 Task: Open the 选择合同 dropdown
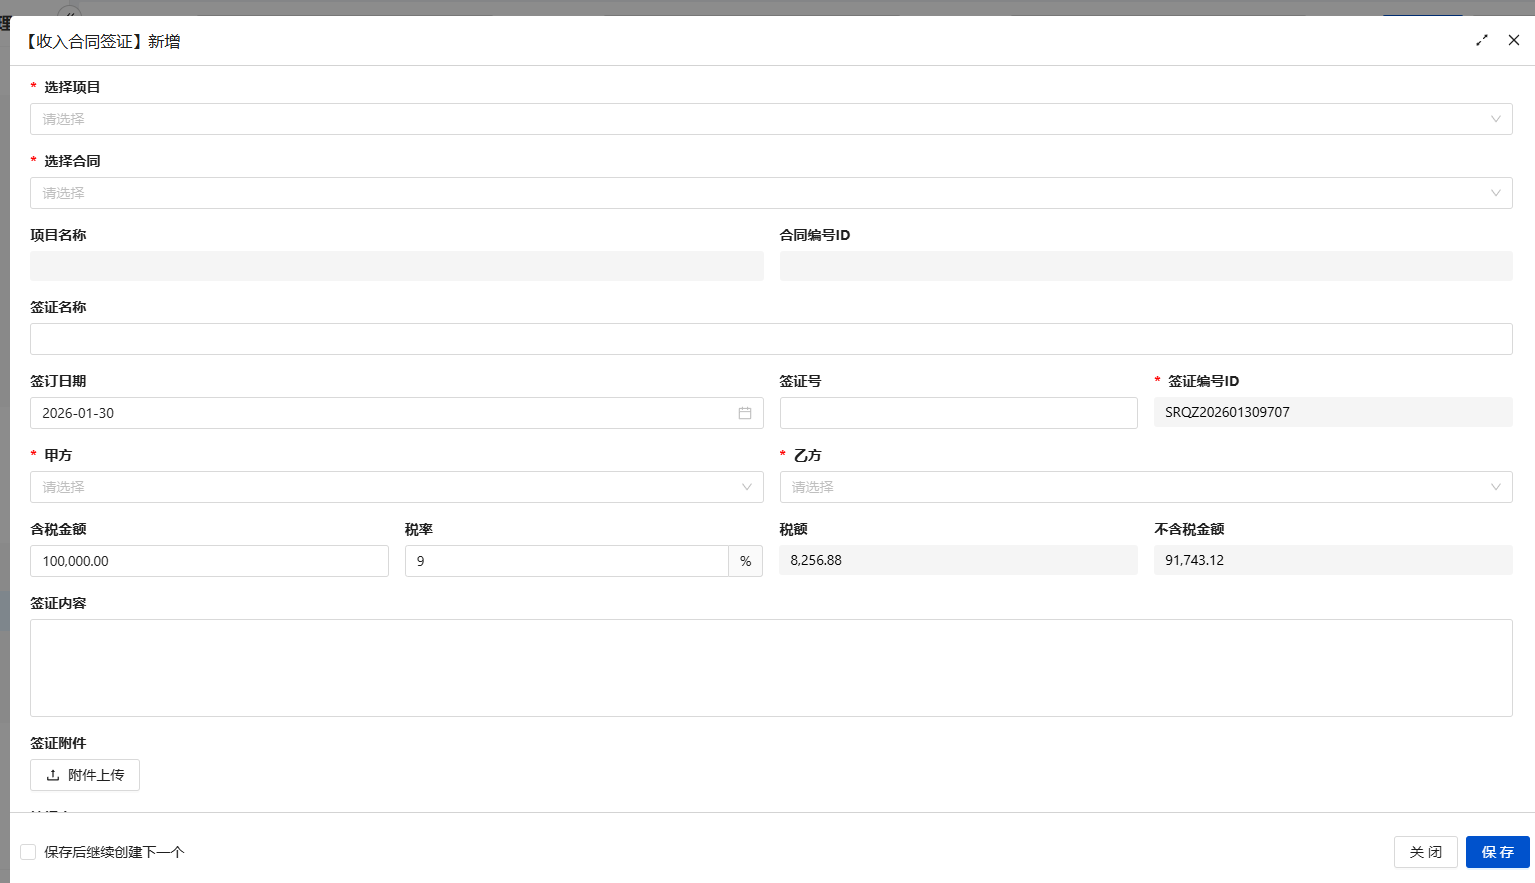(x=760, y=193)
